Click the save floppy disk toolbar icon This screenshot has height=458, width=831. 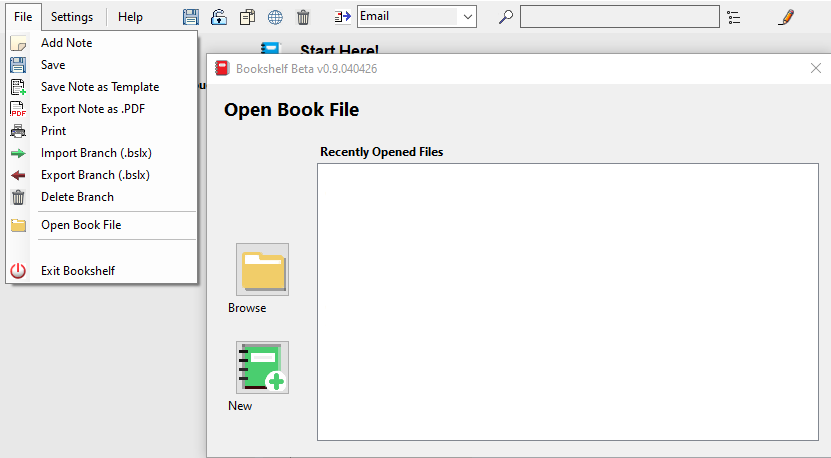coord(190,17)
